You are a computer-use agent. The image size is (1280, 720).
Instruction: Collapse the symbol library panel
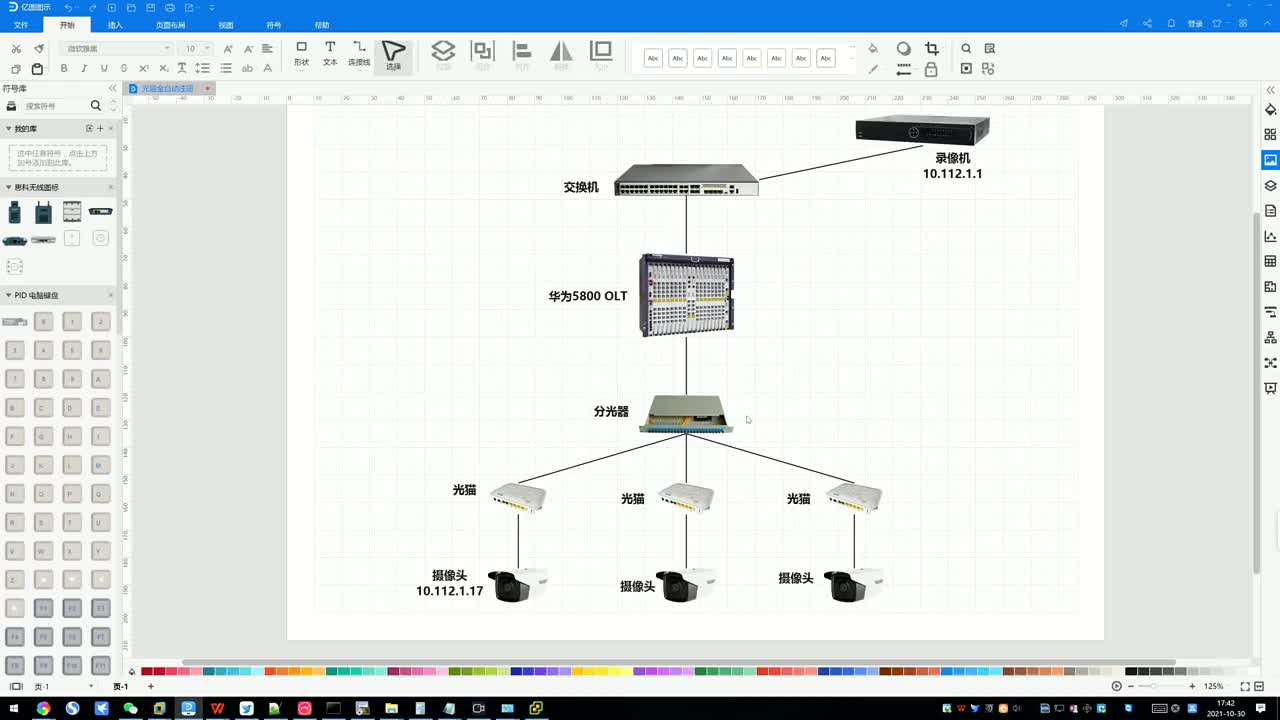point(111,88)
